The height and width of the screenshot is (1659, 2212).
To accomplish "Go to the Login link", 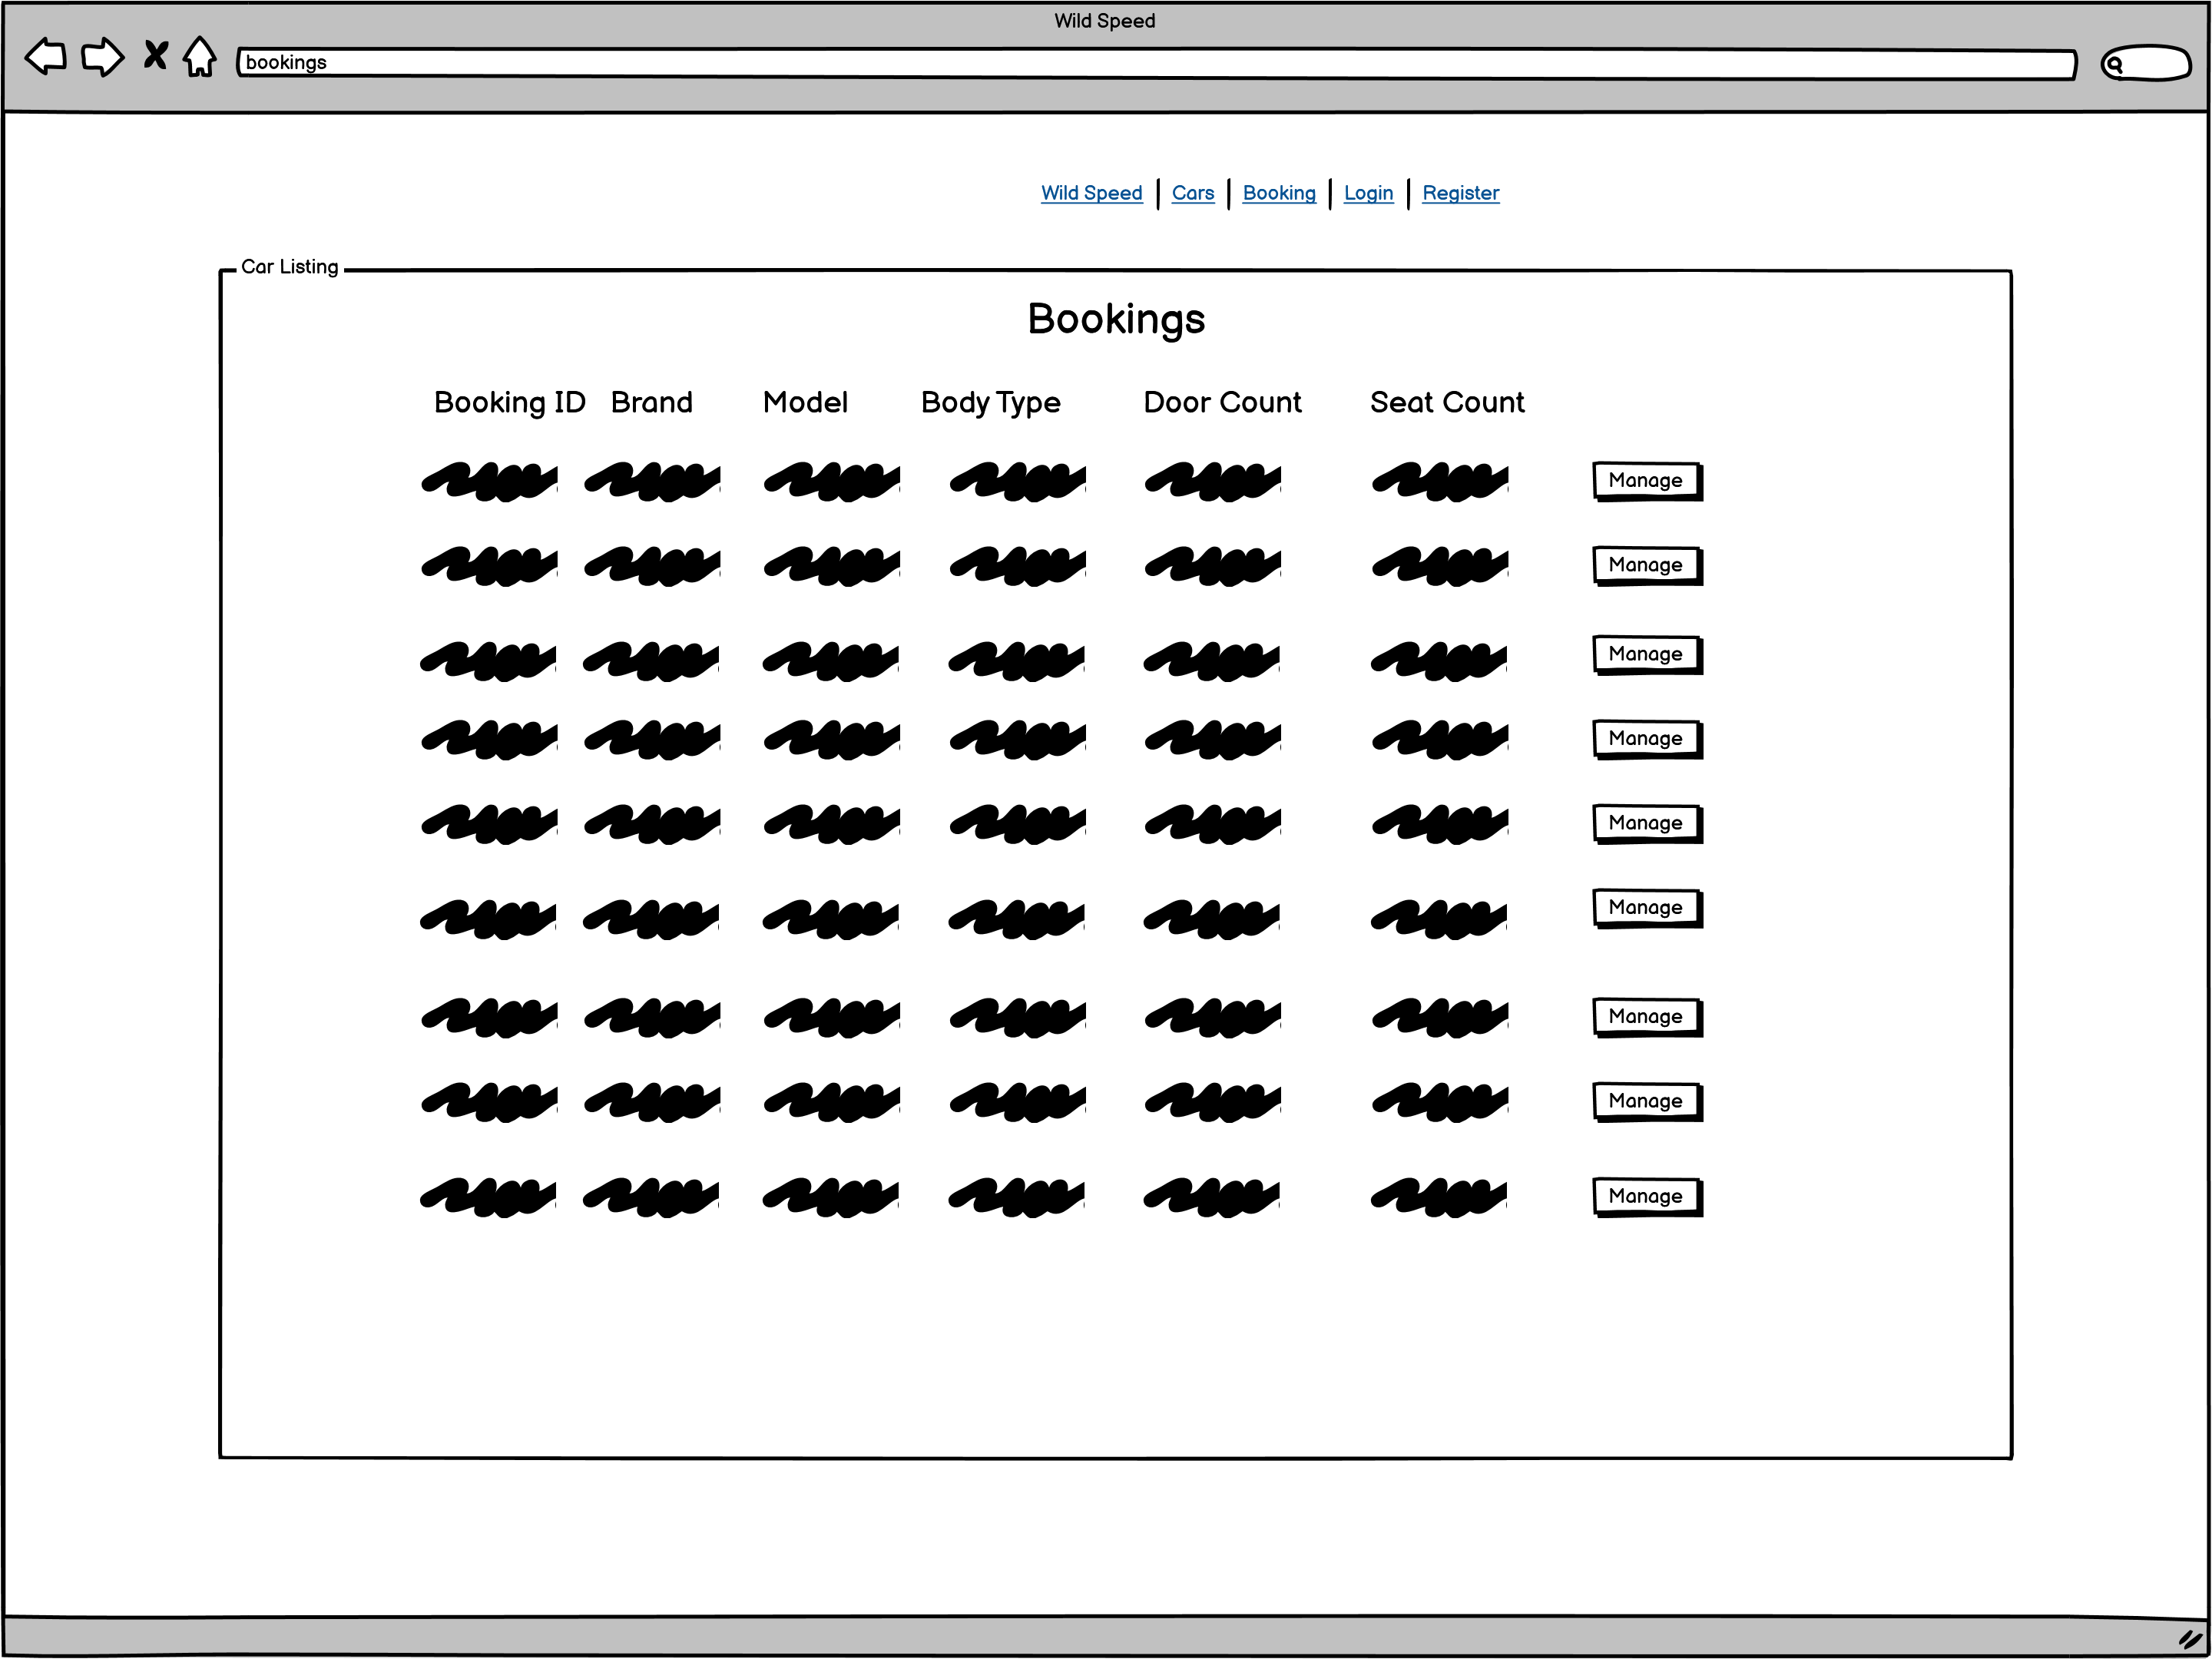I will click(1368, 193).
